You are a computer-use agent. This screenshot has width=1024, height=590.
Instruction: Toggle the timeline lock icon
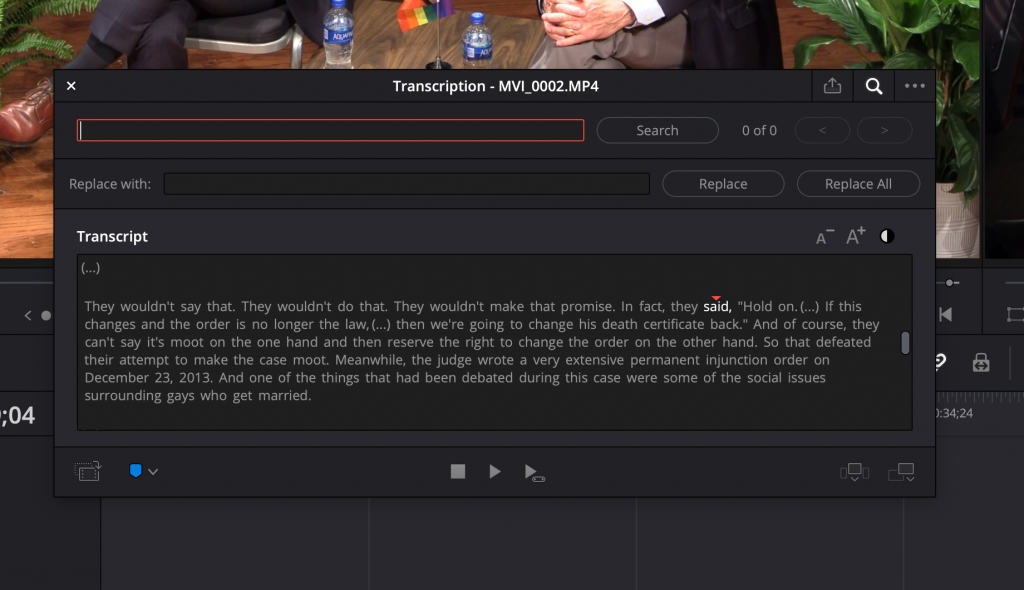(981, 363)
